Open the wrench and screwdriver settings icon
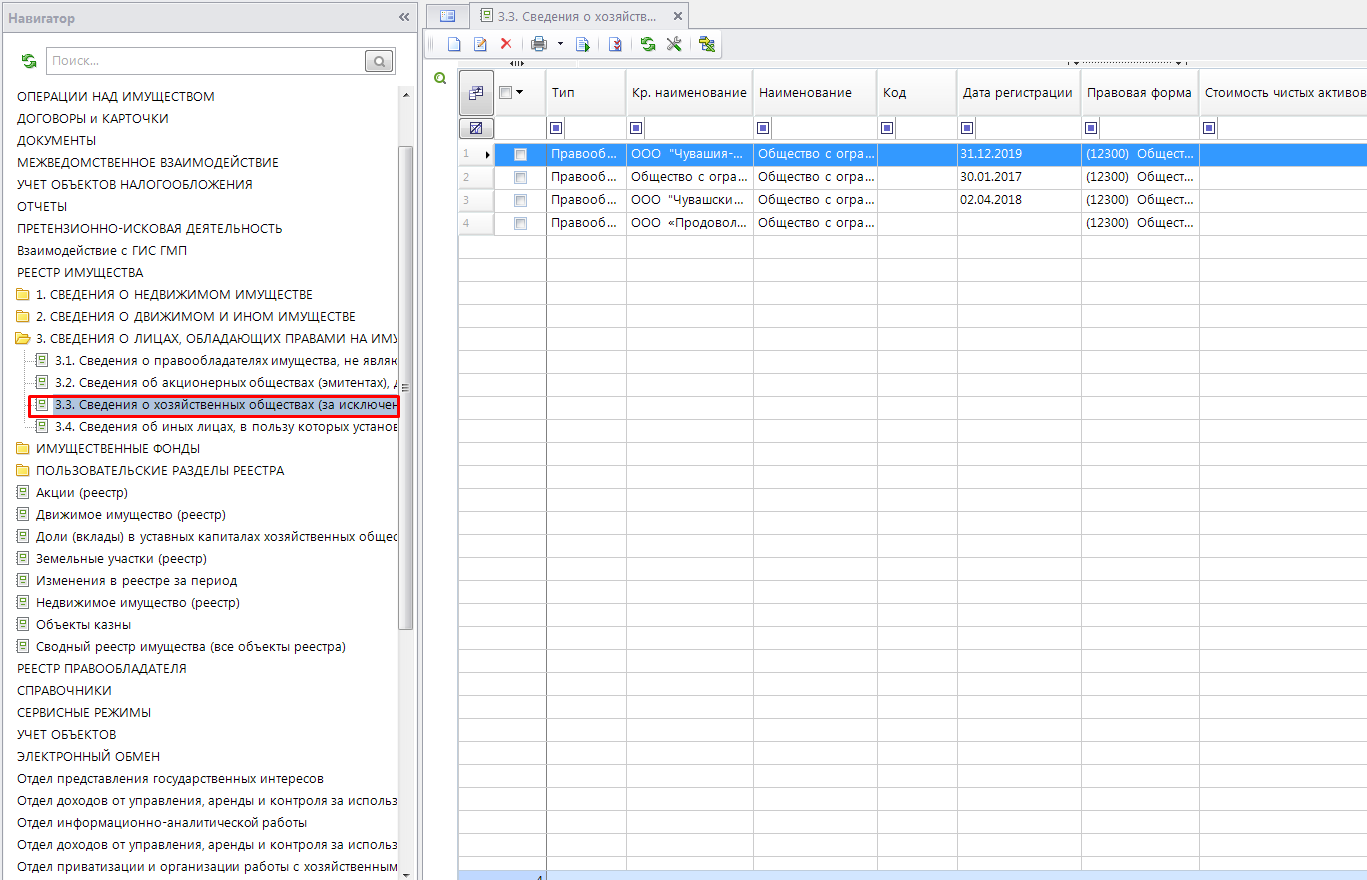 (674, 44)
